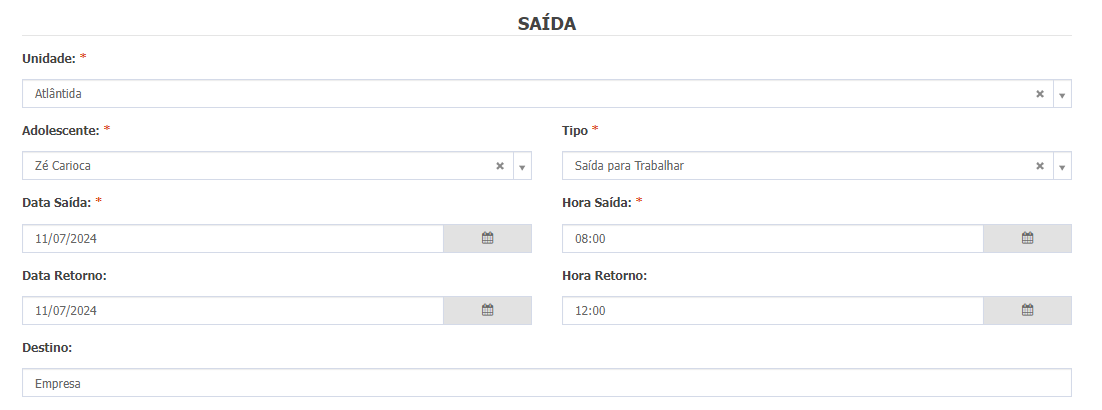Focus the Hora Saída input showing 08:00

pos(773,238)
